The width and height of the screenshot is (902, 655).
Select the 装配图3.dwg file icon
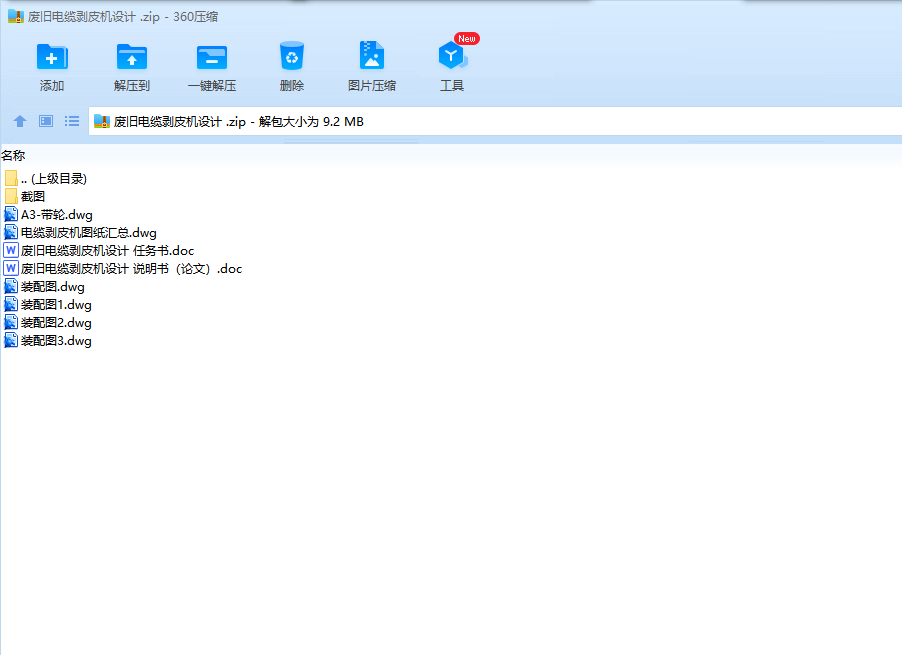tap(11, 340)
